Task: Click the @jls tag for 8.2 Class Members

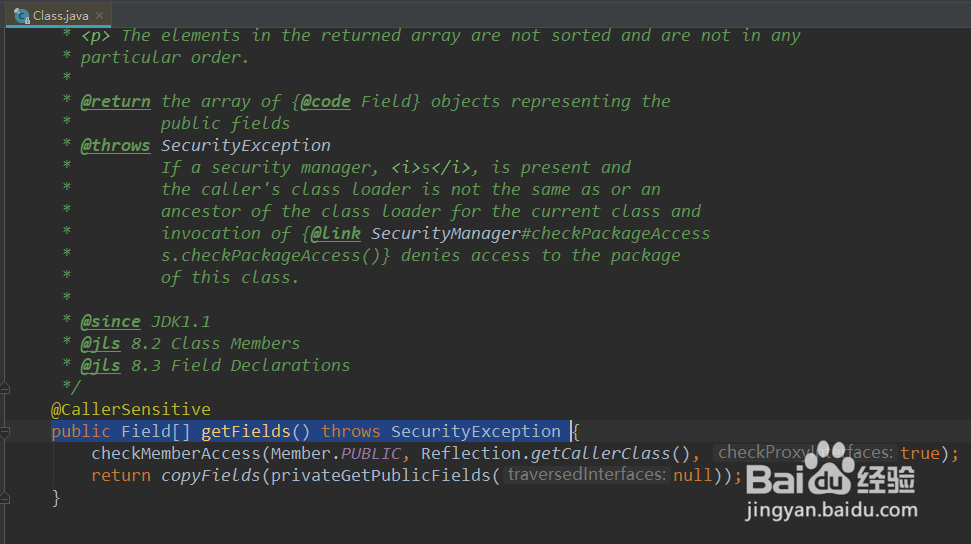Action: tap(101, 344)
